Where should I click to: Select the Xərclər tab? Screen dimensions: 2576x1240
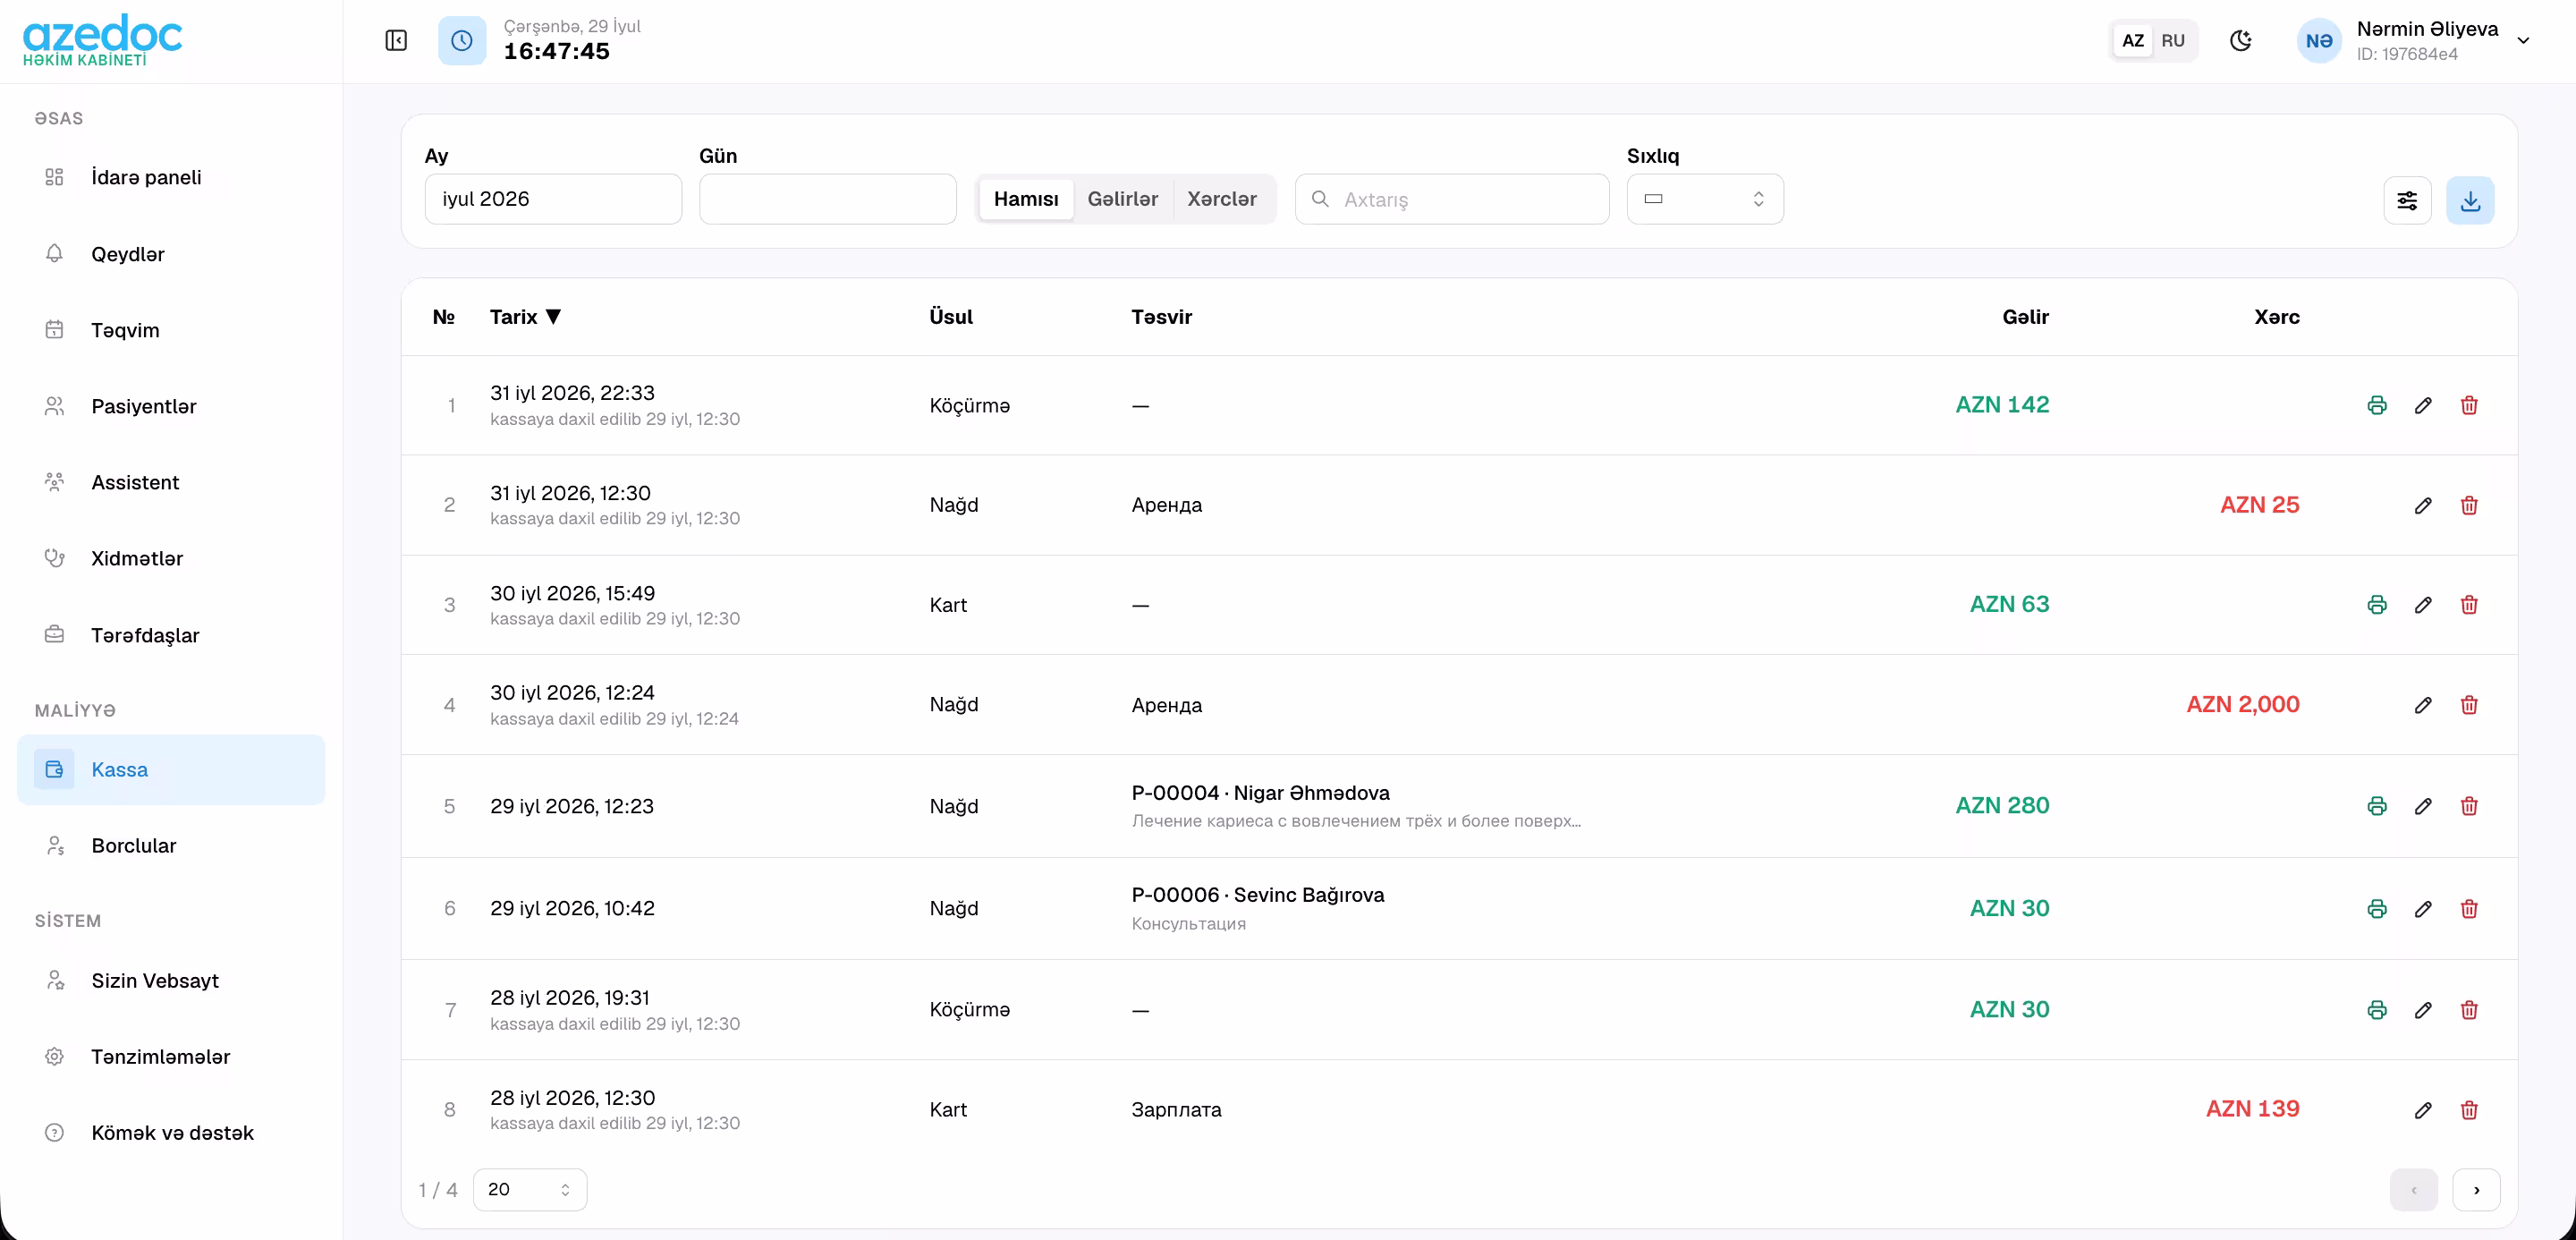point(1221,199)
